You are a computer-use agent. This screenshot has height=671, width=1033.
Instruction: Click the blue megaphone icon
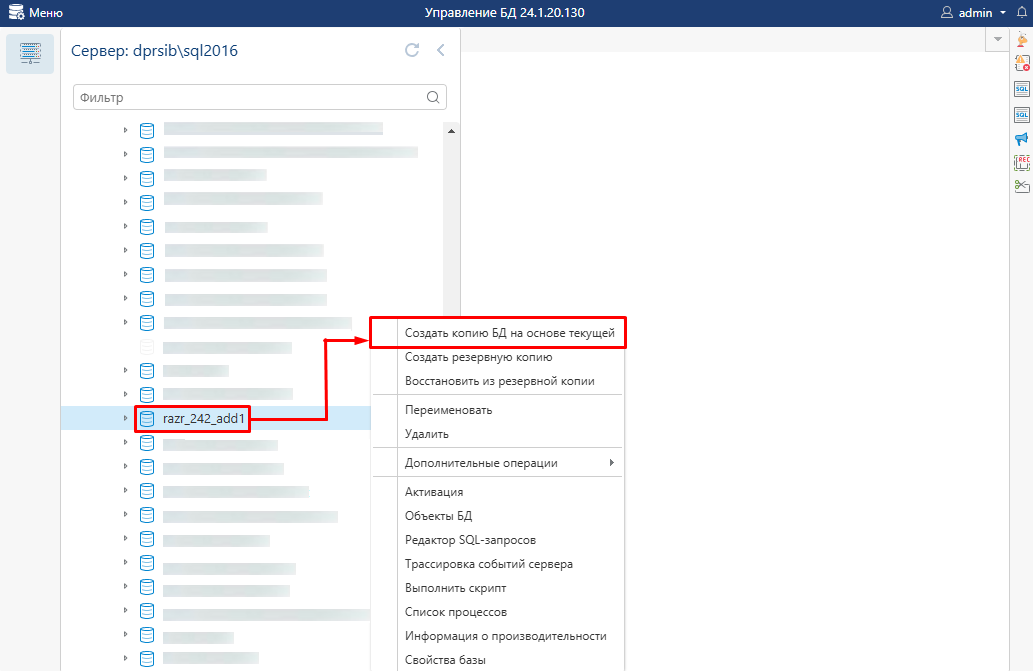(x=1022, y=139)
